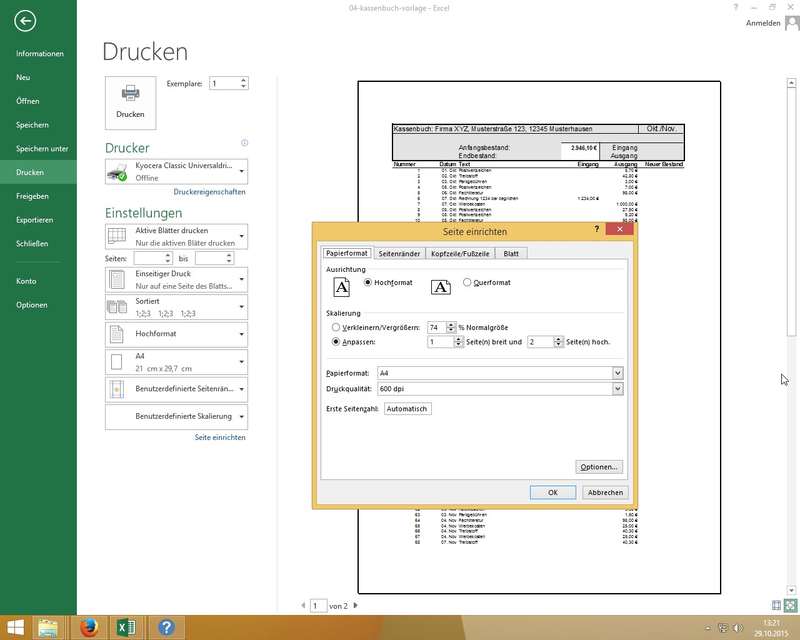Choose the Hochformat radio button
Image resolution: width=800 pixels, height=640 pixels.
368,283
